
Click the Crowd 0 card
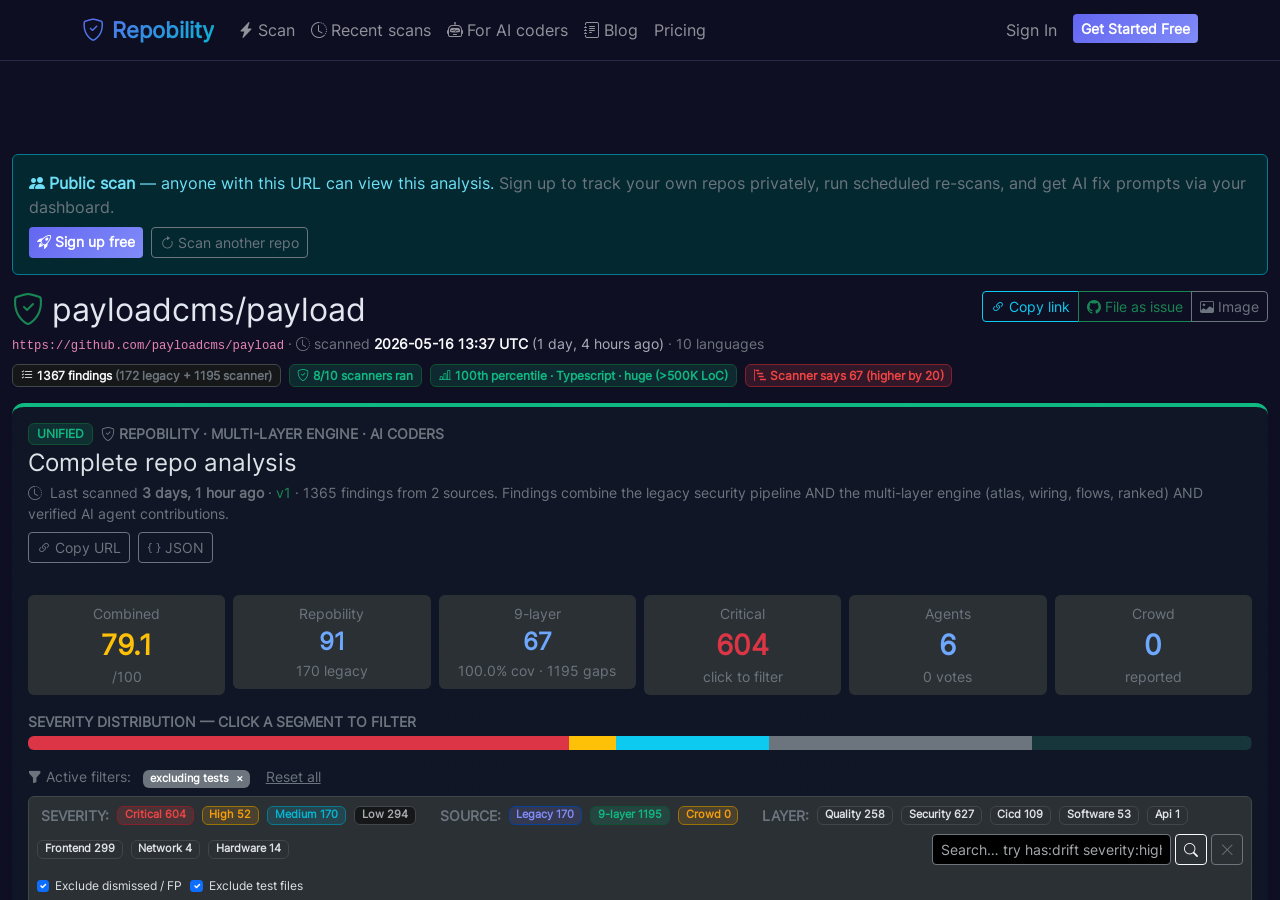(x=1153, y=645)
